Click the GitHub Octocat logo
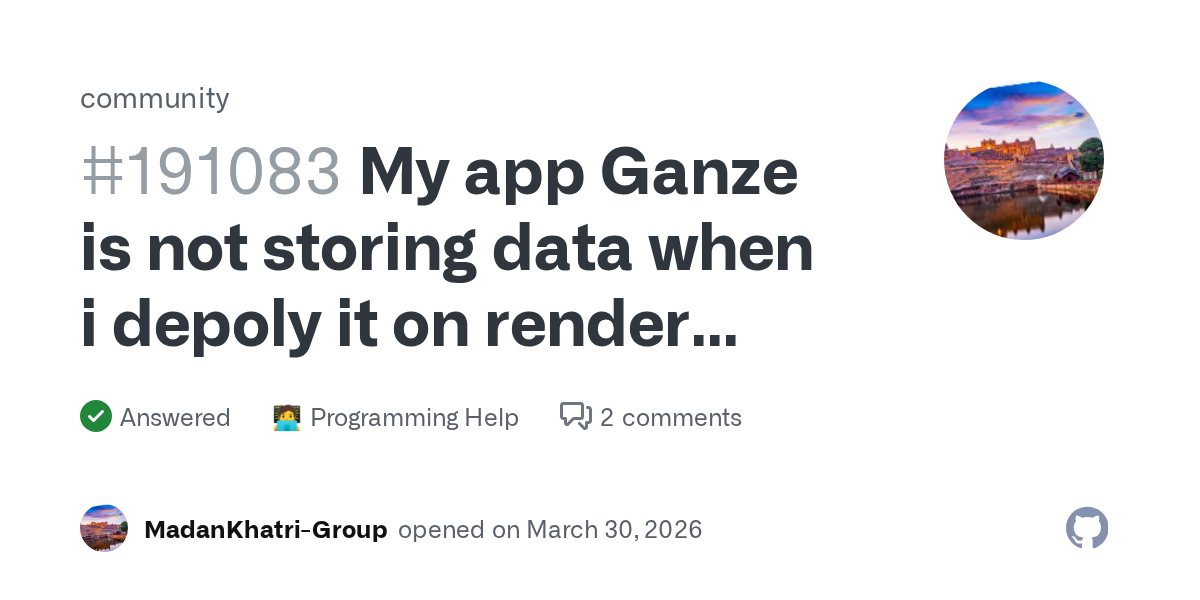Viewport: 1200px width, 600px height. click(x=1087, y=528)
